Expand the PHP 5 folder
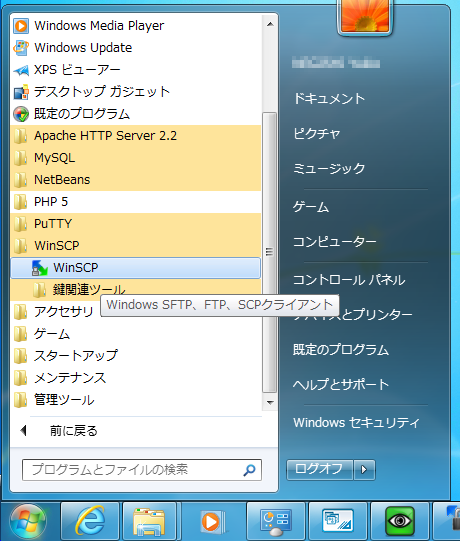 pos(136,202)
